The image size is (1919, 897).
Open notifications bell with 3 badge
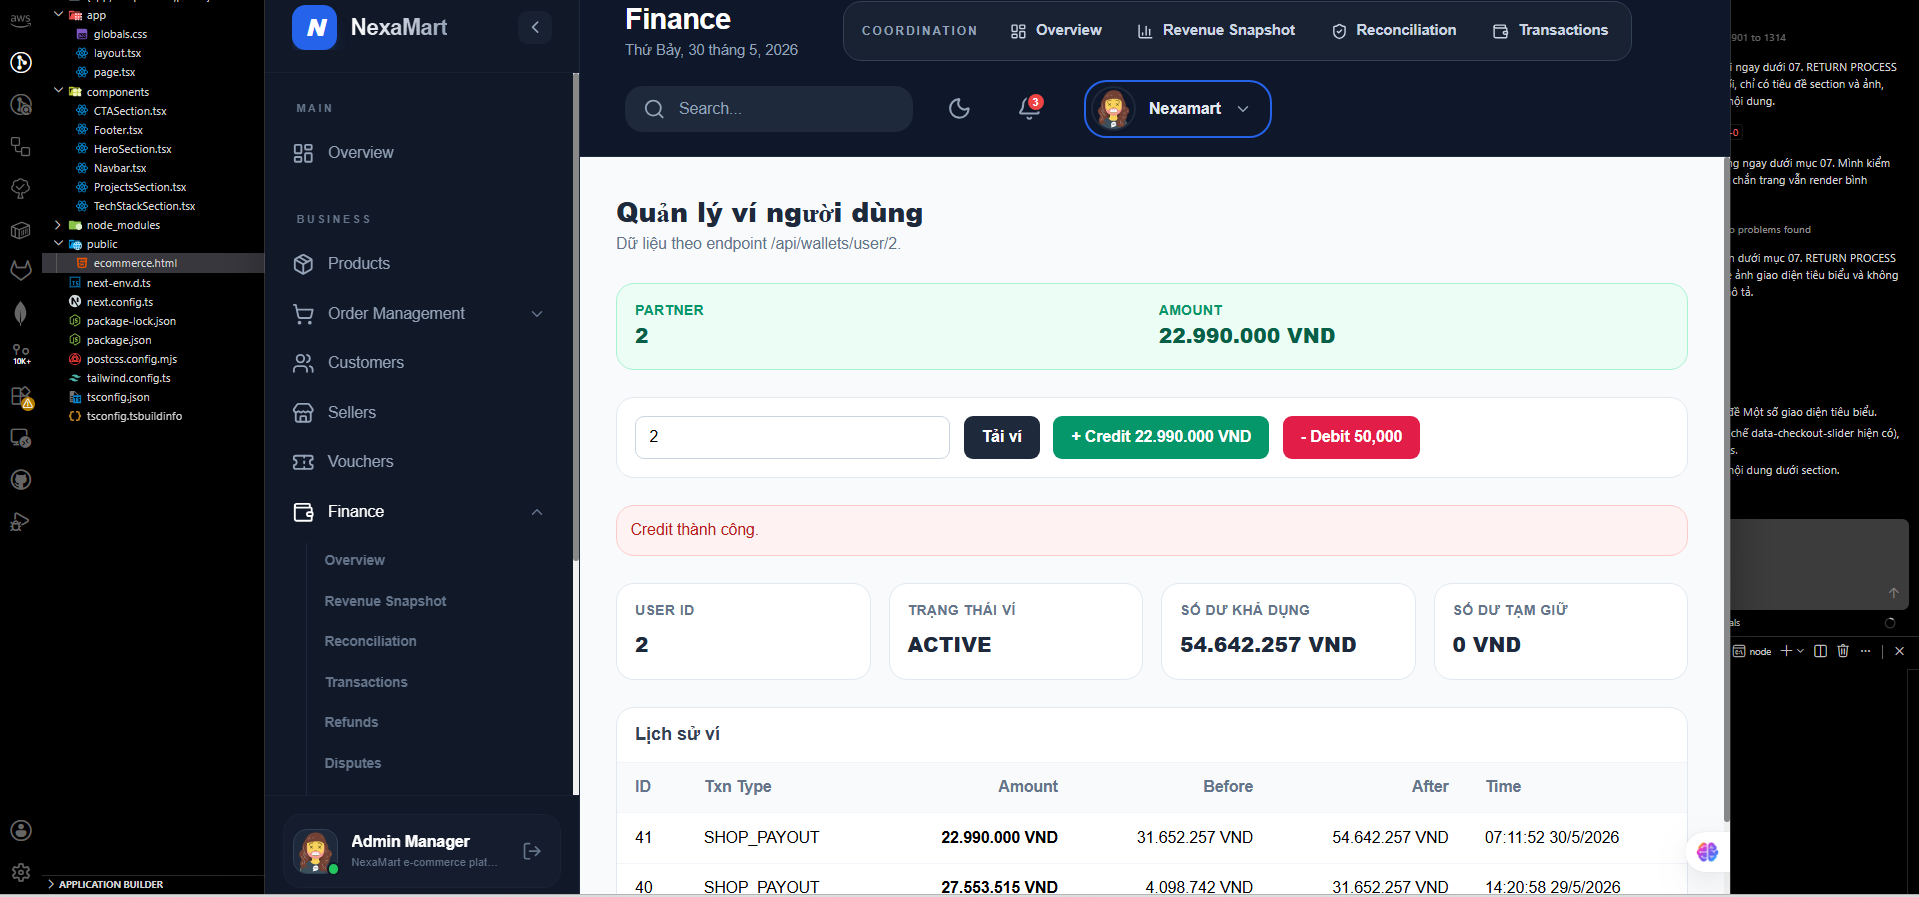[1029, 107]
